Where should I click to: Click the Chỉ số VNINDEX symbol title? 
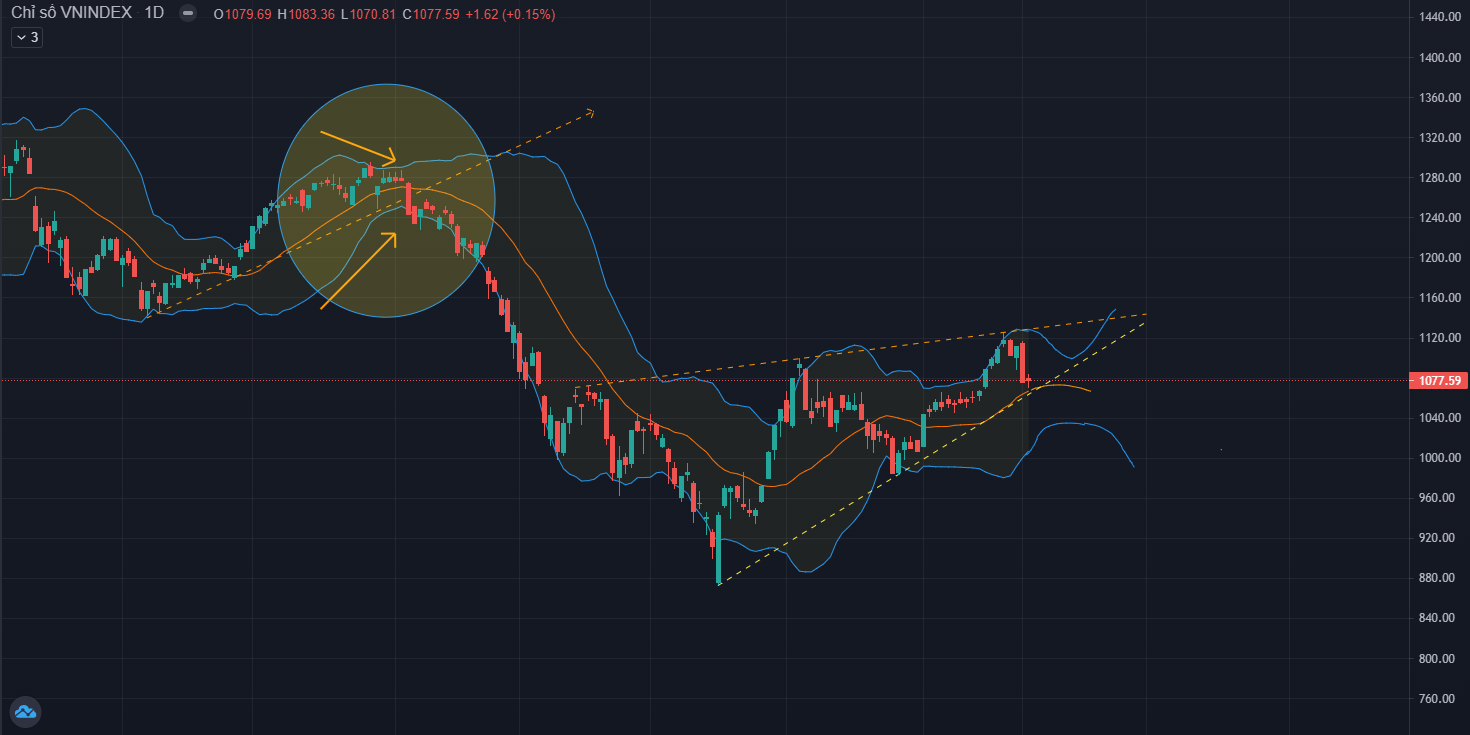(x=71, y=14)
